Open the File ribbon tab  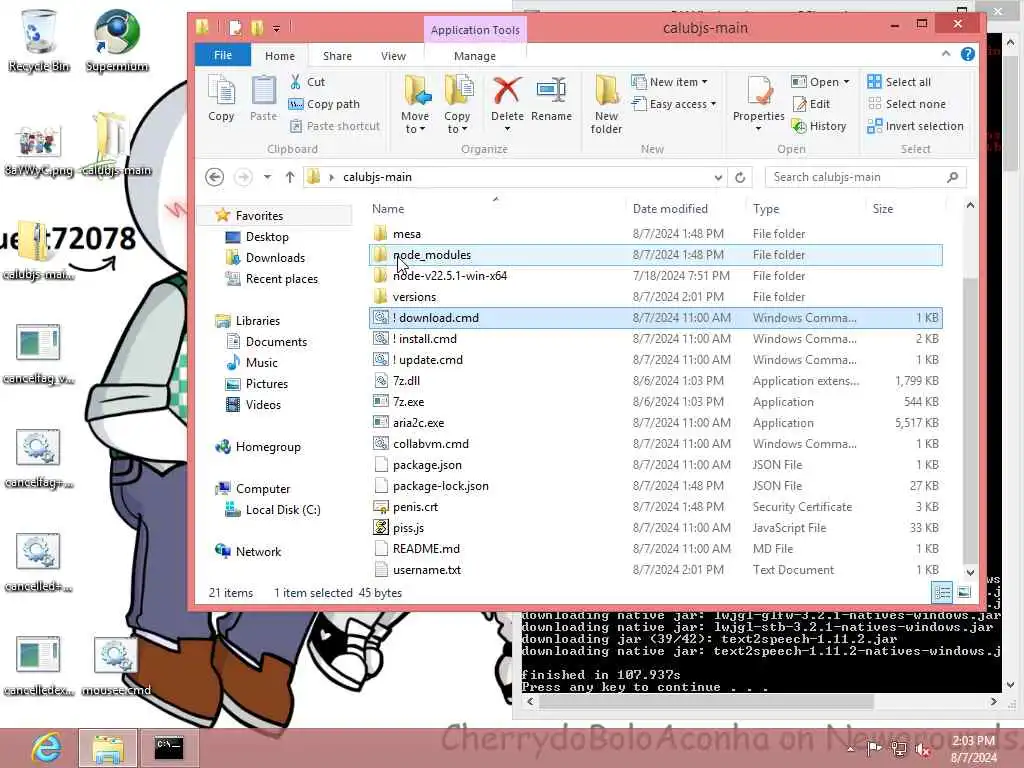click(223, 56)
